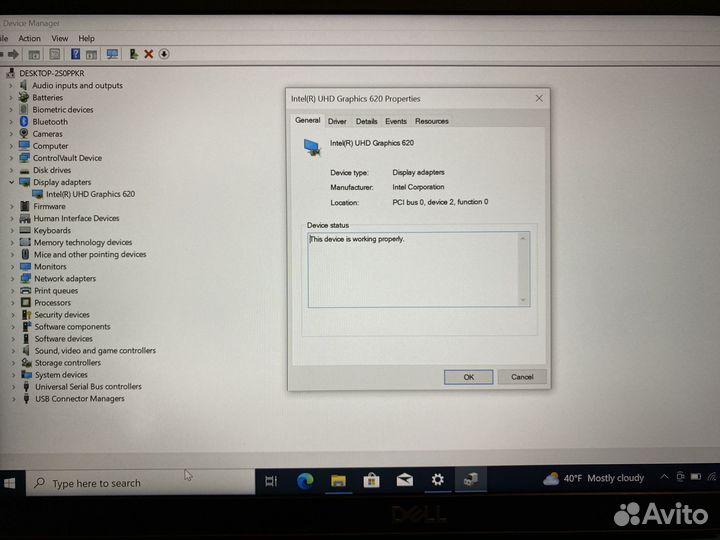The width and height of the screenshot is (720, 540).
Task: Expand the Disk drives node
Action: (11, 170)
